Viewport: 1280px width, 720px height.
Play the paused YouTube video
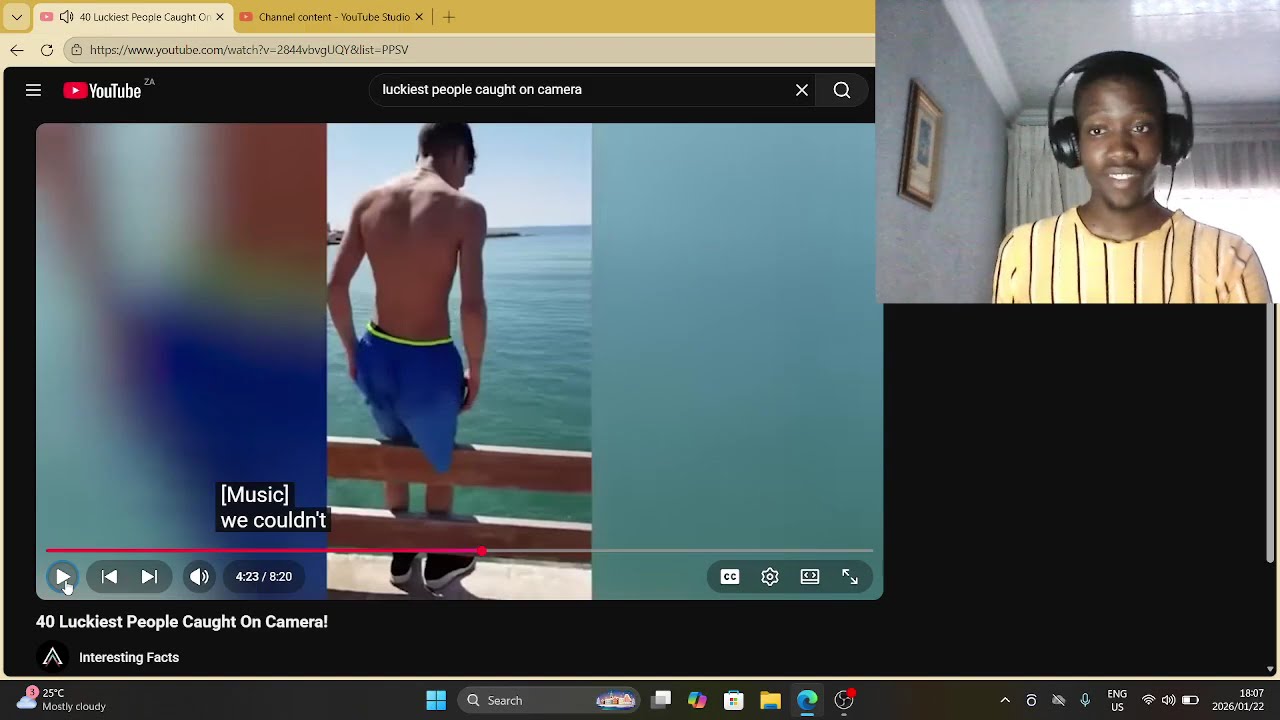(62, 577)
